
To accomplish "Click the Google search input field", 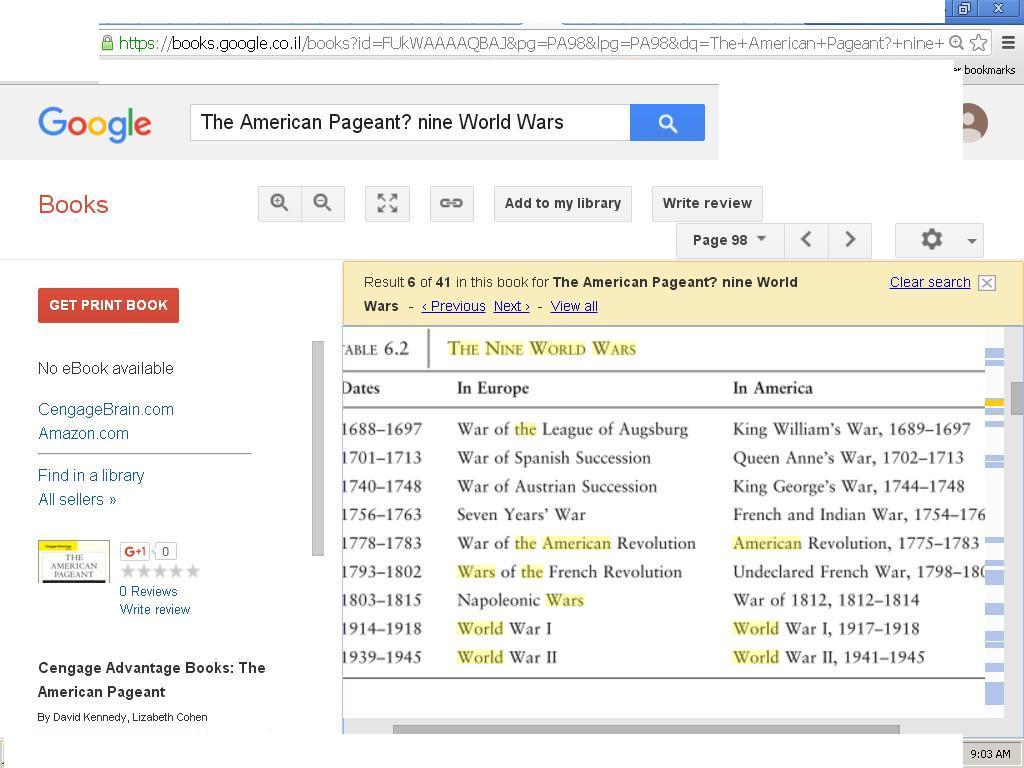I will click(410, 122).
